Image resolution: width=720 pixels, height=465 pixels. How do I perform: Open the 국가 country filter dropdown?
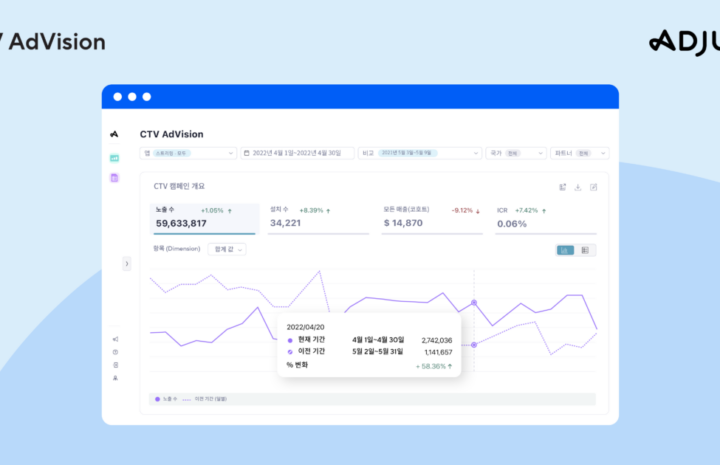[516, 153]
